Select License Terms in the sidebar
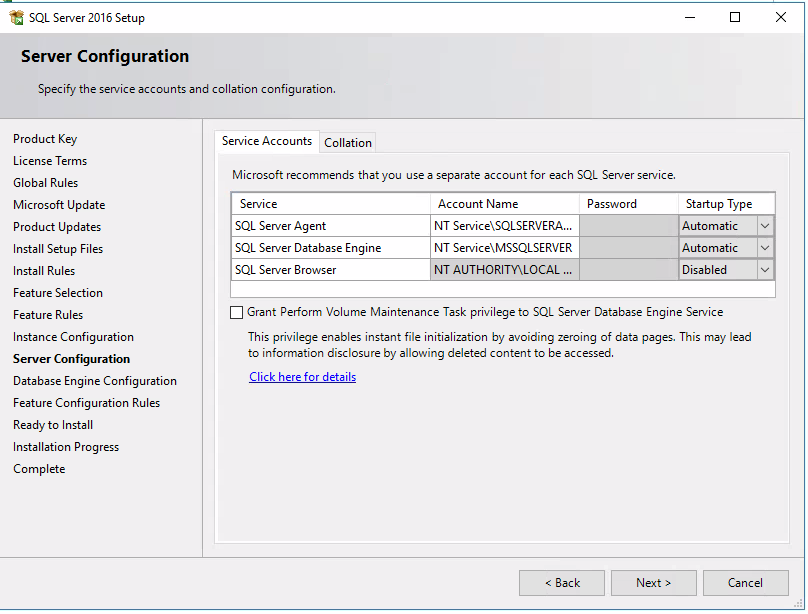The height and width of the screenshot is (614, 808). pyautogui.click(x=50, y=160)
